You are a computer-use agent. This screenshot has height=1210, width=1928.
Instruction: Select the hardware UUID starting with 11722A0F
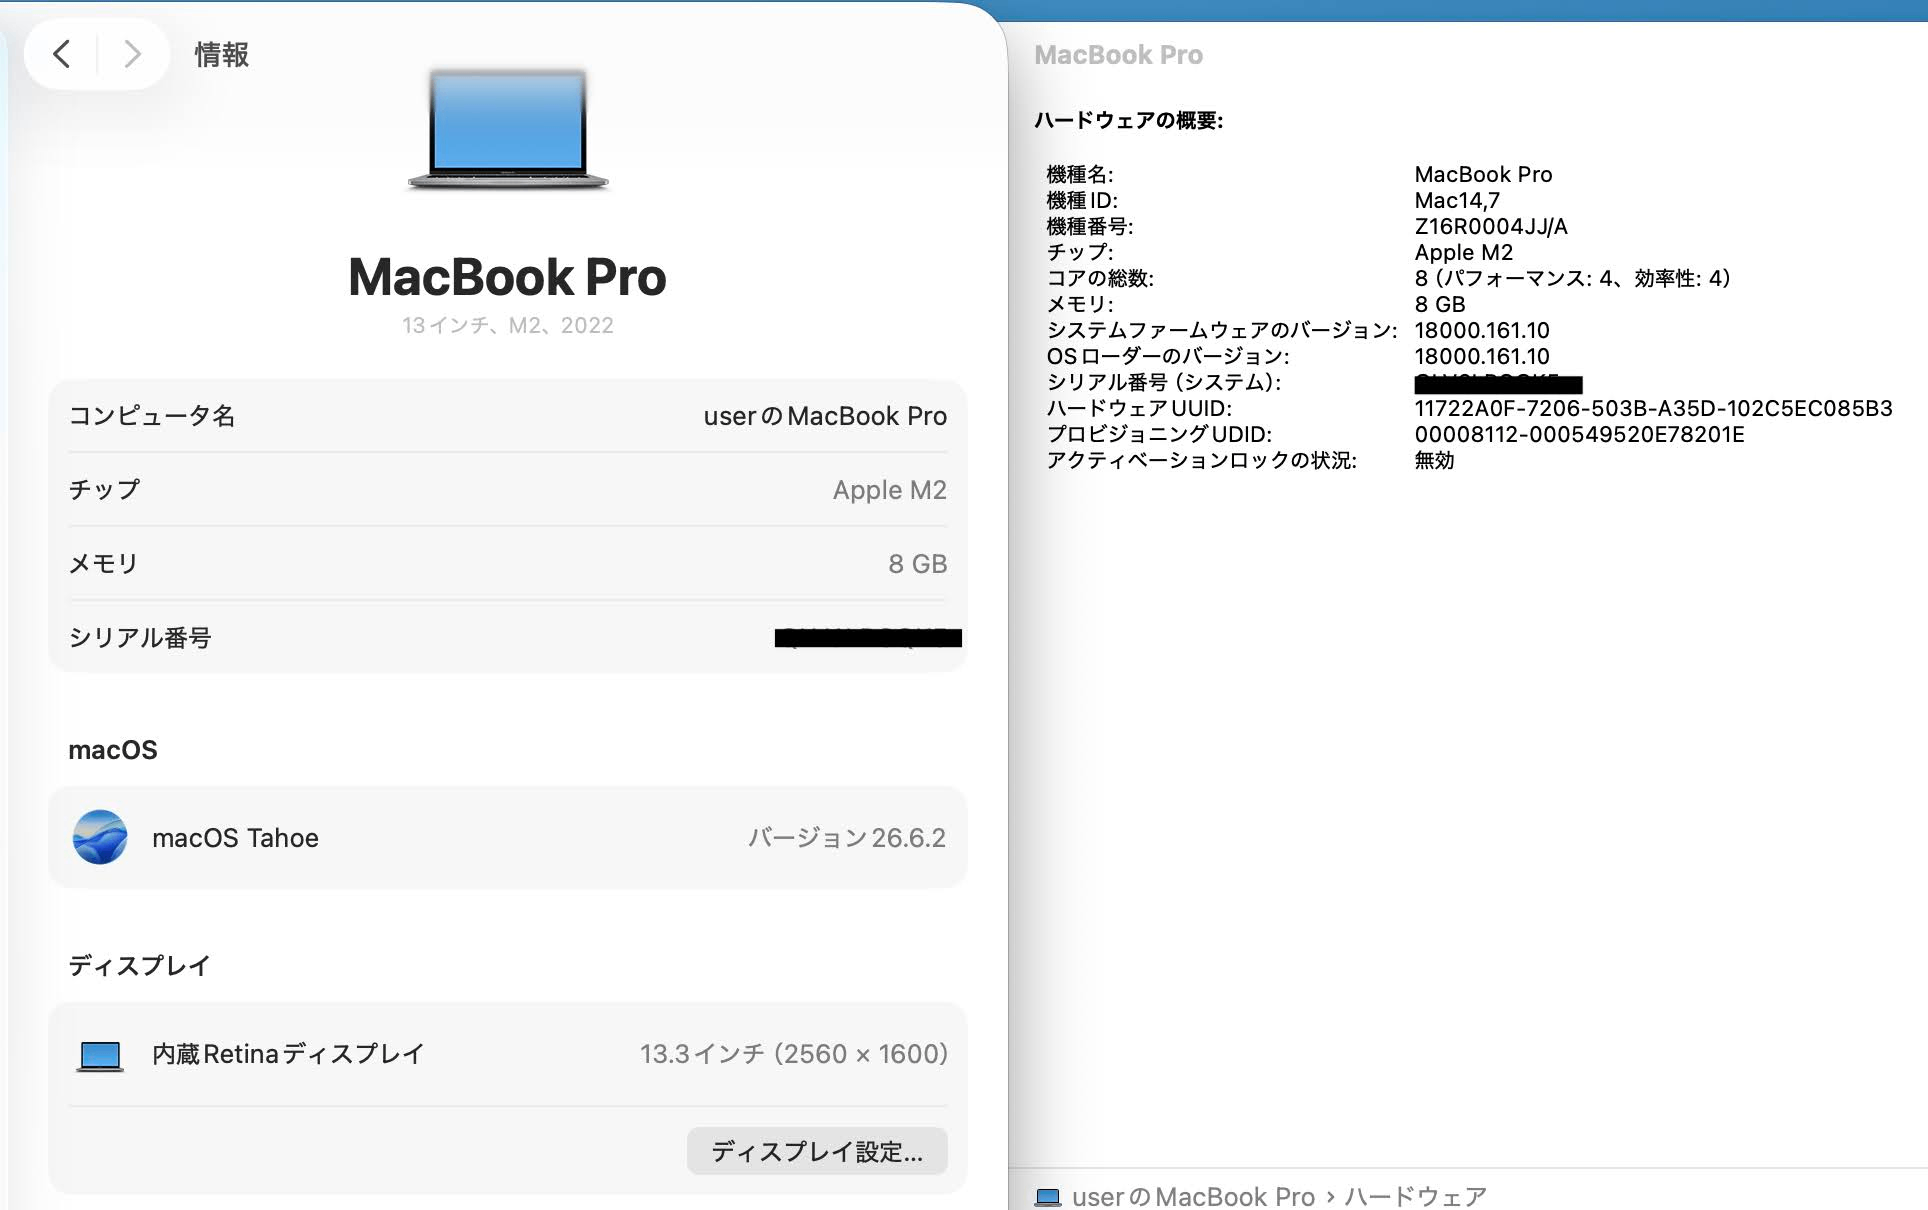tap(1653, 409)
